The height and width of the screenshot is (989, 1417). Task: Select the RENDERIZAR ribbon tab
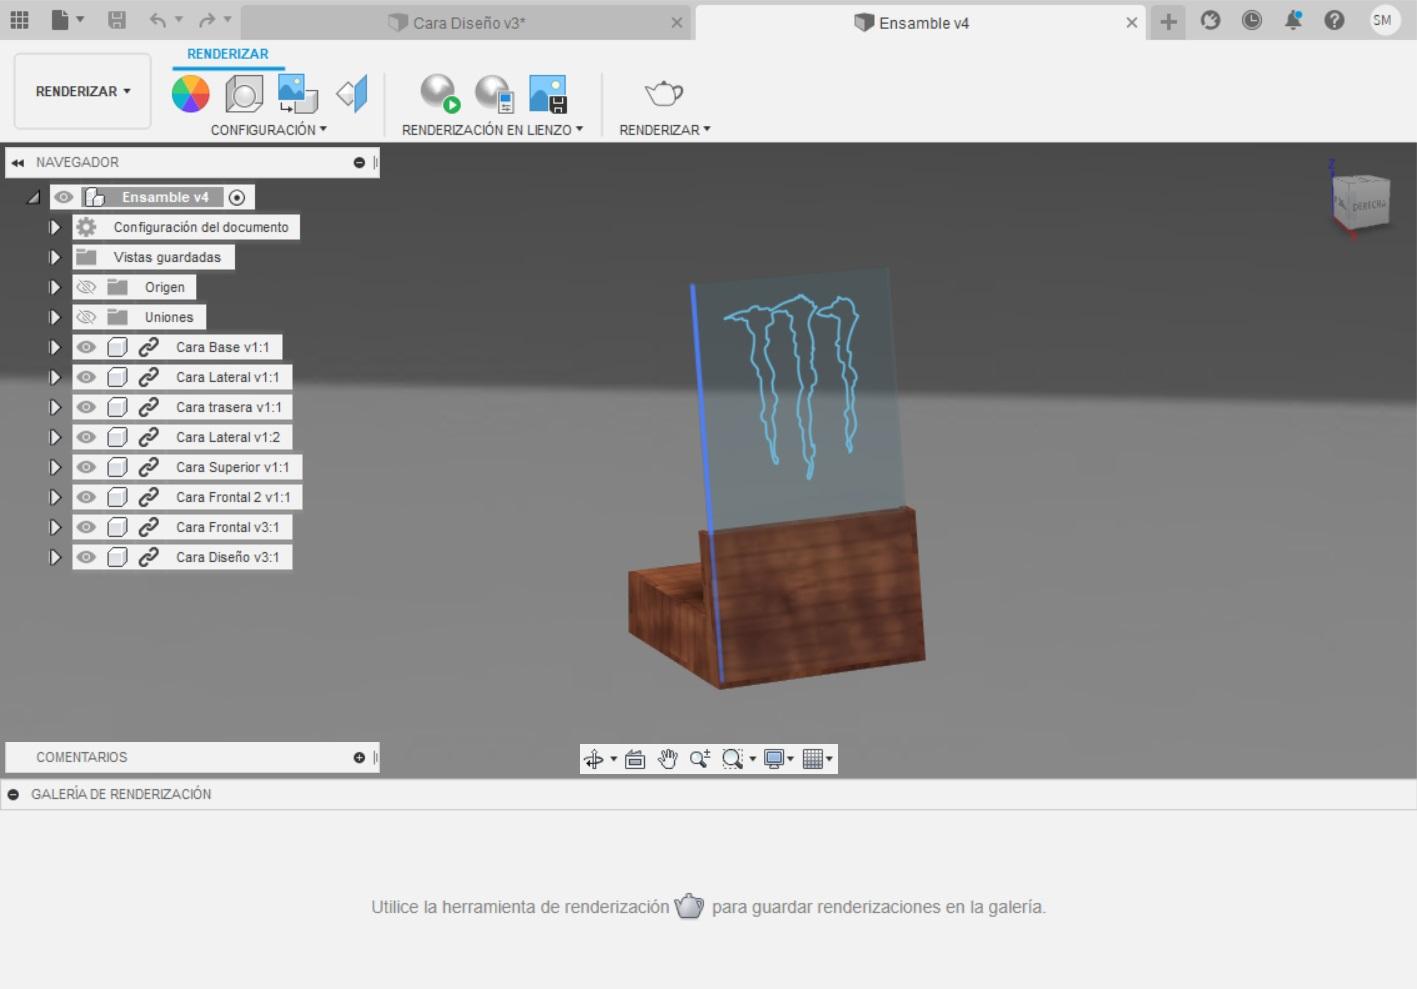pos(227,54)
